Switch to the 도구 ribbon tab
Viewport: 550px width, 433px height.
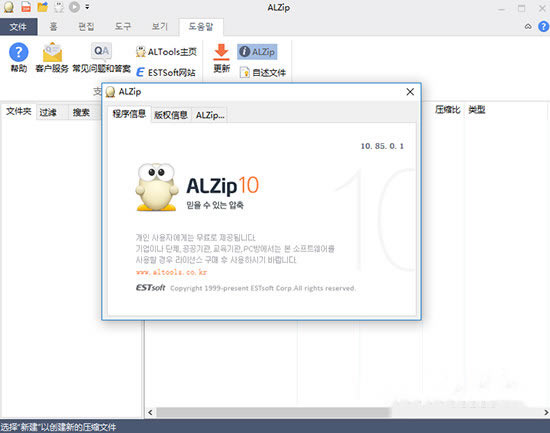123,27
